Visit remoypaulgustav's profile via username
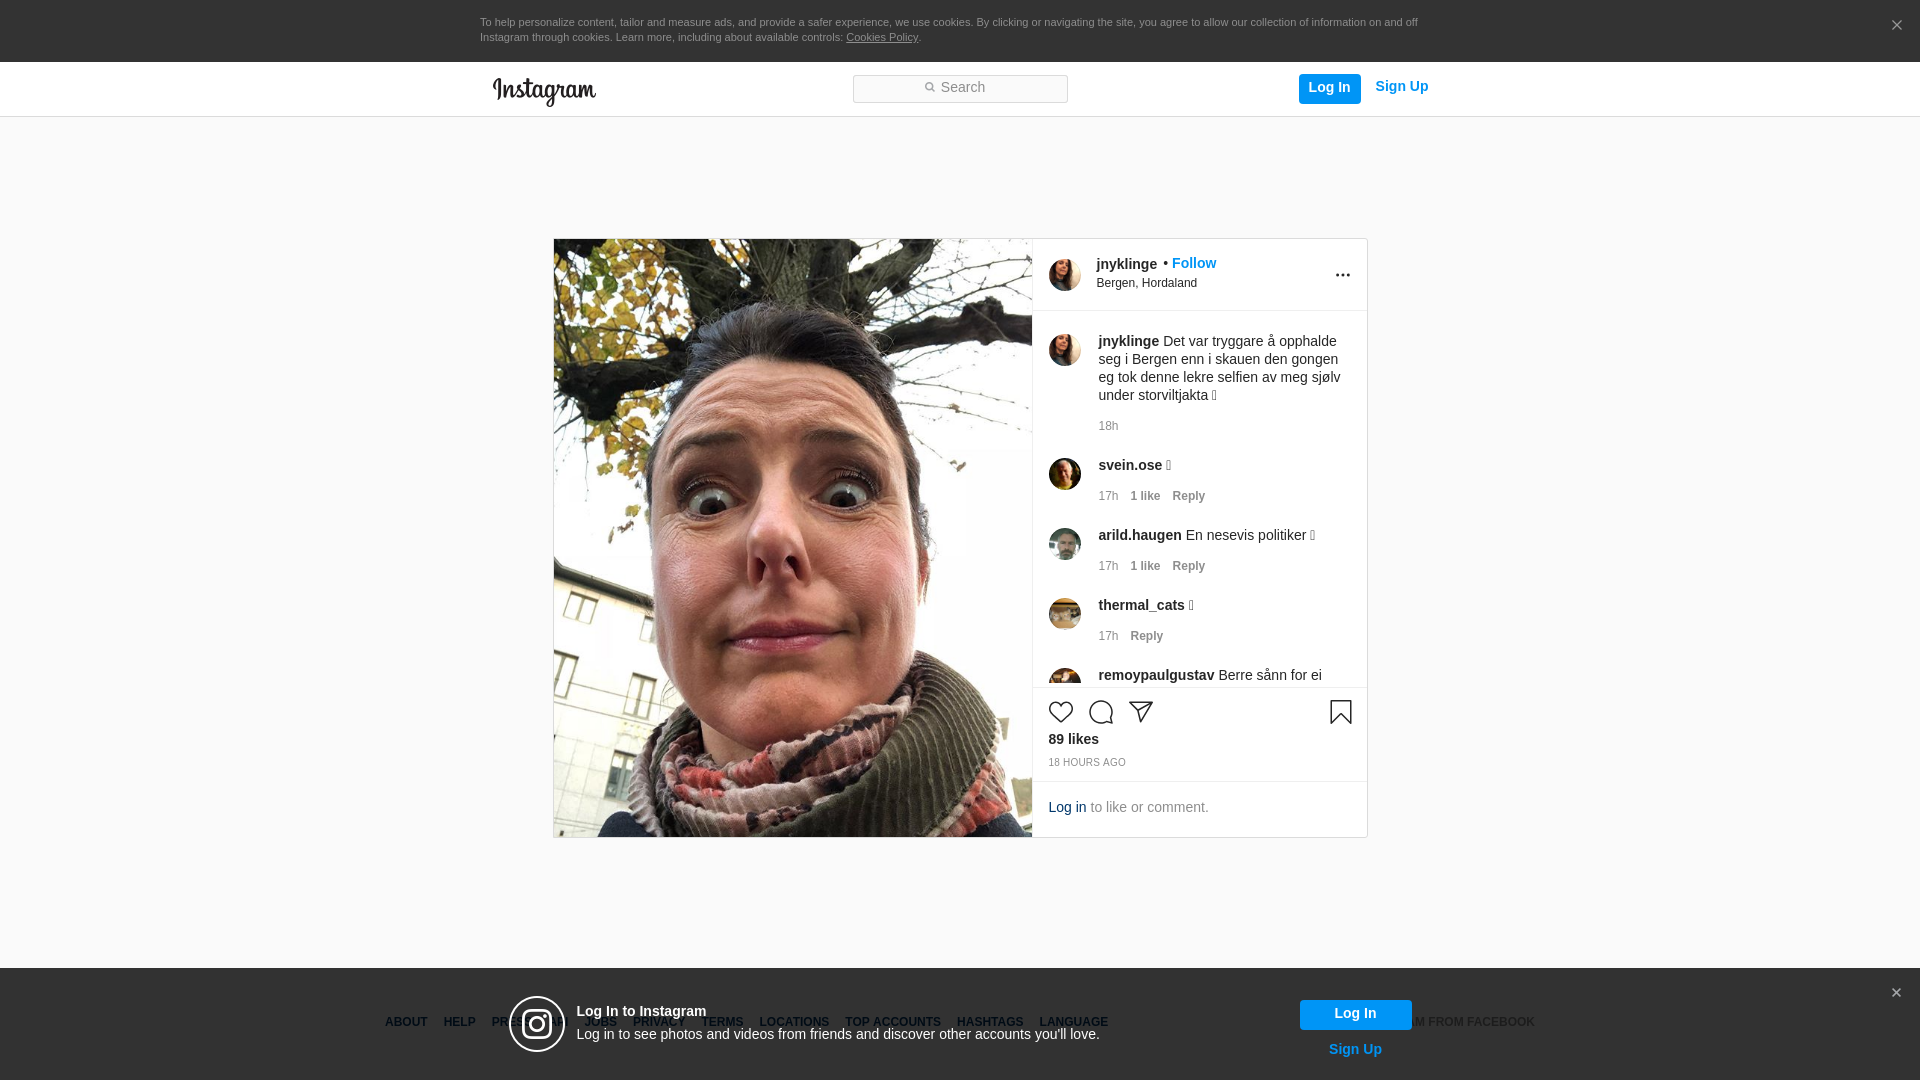This screenshot has height=1080, width=1920. pyautogui.click(x=1156, y=675)
